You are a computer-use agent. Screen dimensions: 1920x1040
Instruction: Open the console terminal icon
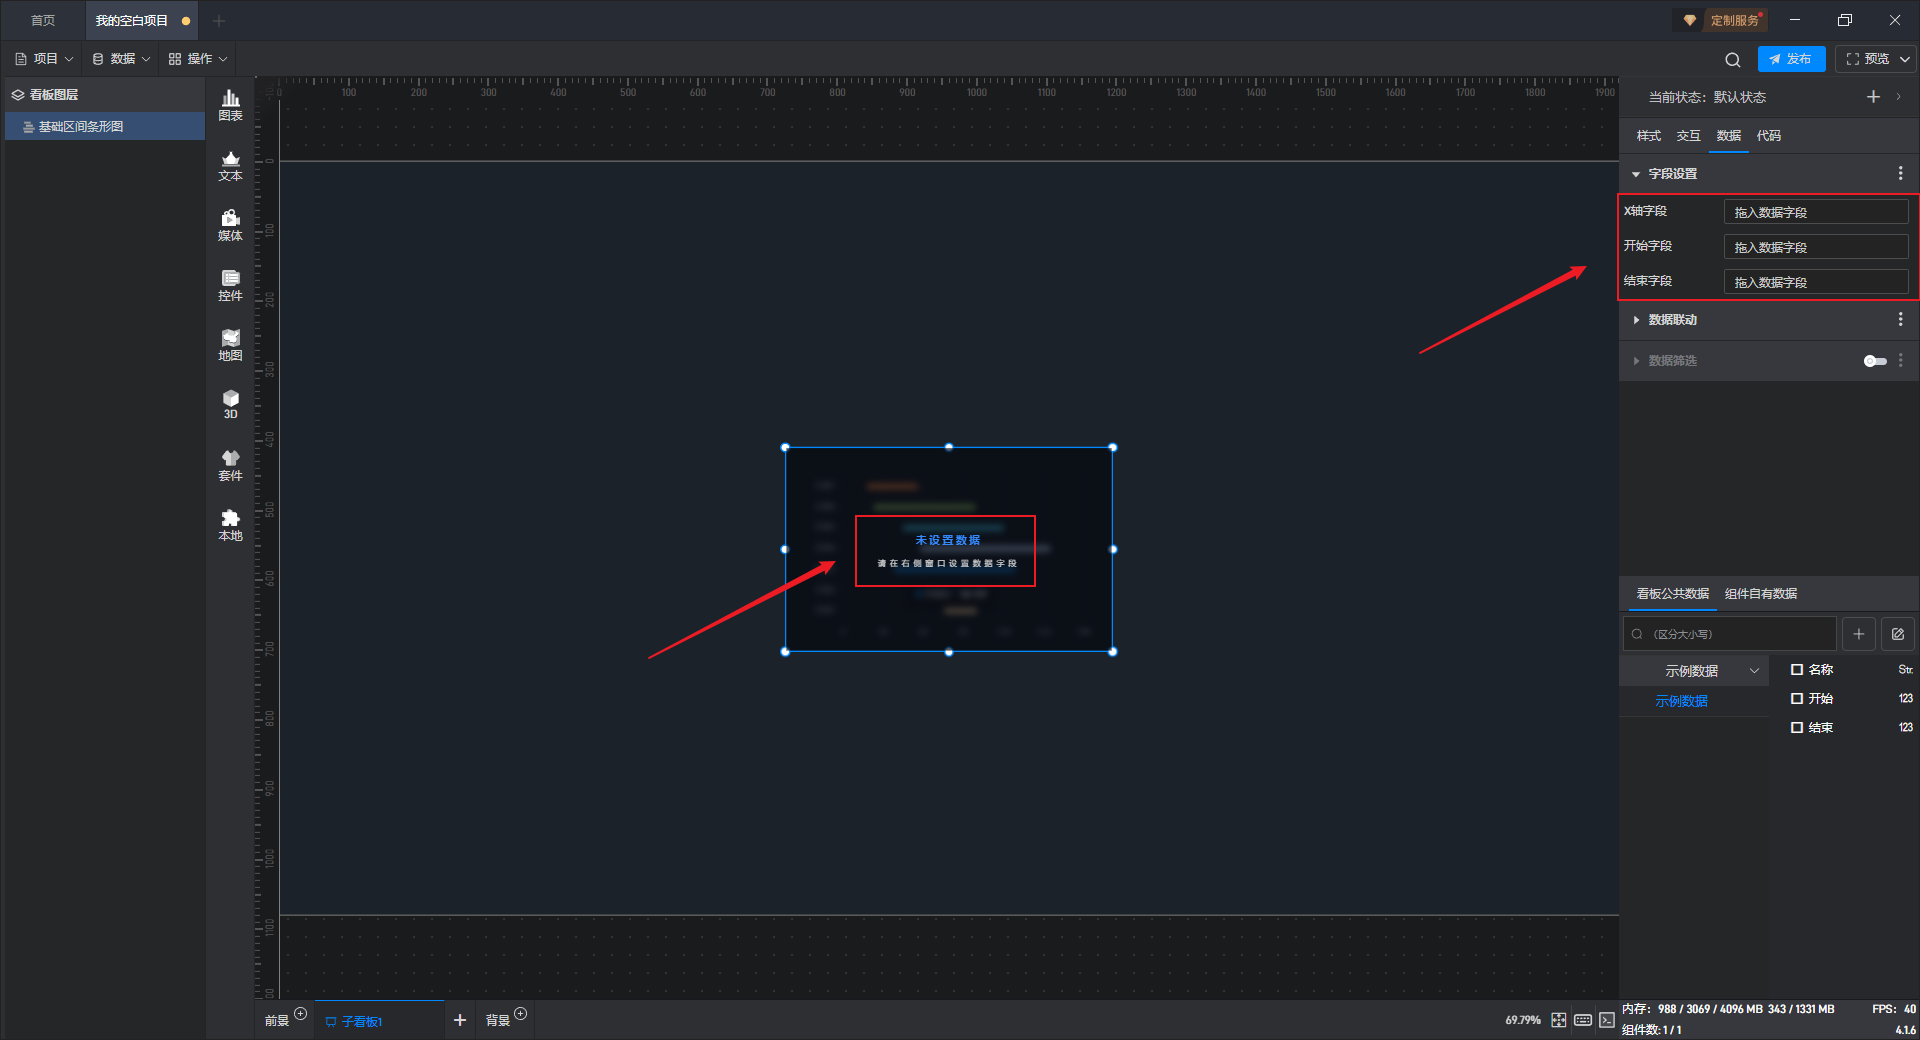click(x=1606, y=1020)
